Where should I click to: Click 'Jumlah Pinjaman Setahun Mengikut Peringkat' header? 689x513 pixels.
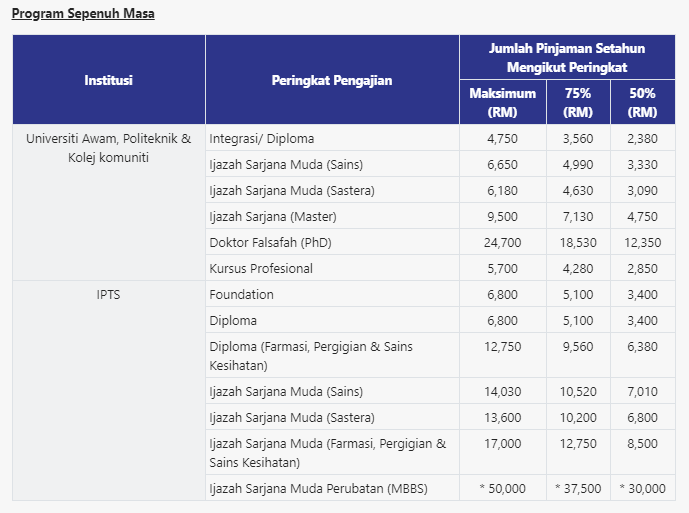pos(567,58)
